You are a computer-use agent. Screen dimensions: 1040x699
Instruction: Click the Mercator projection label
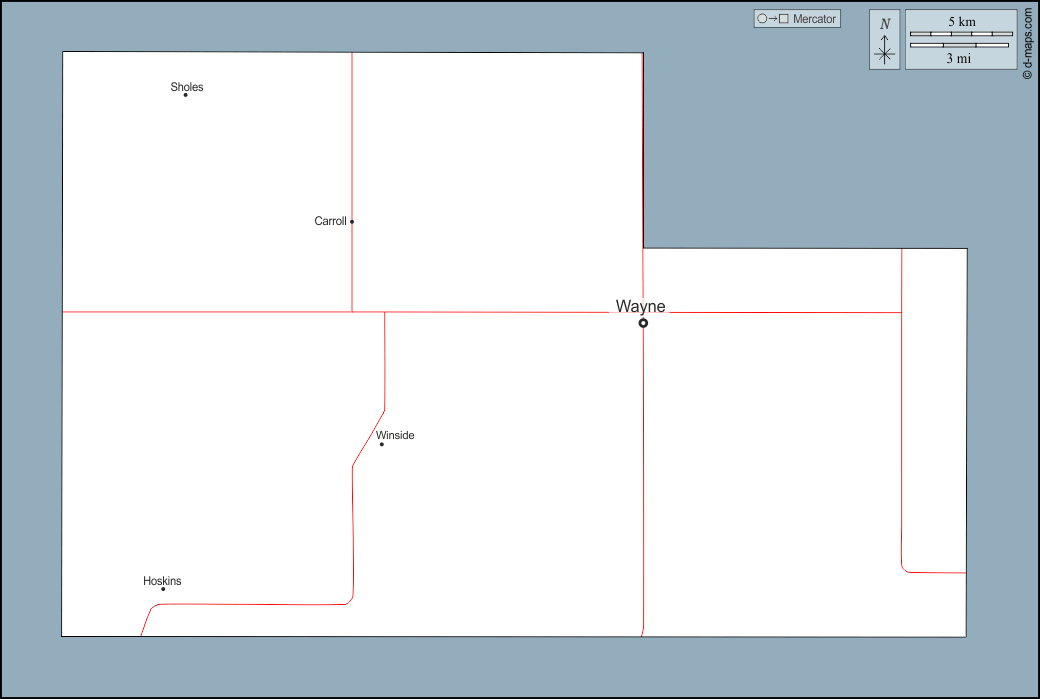click(x=814, y=19)
